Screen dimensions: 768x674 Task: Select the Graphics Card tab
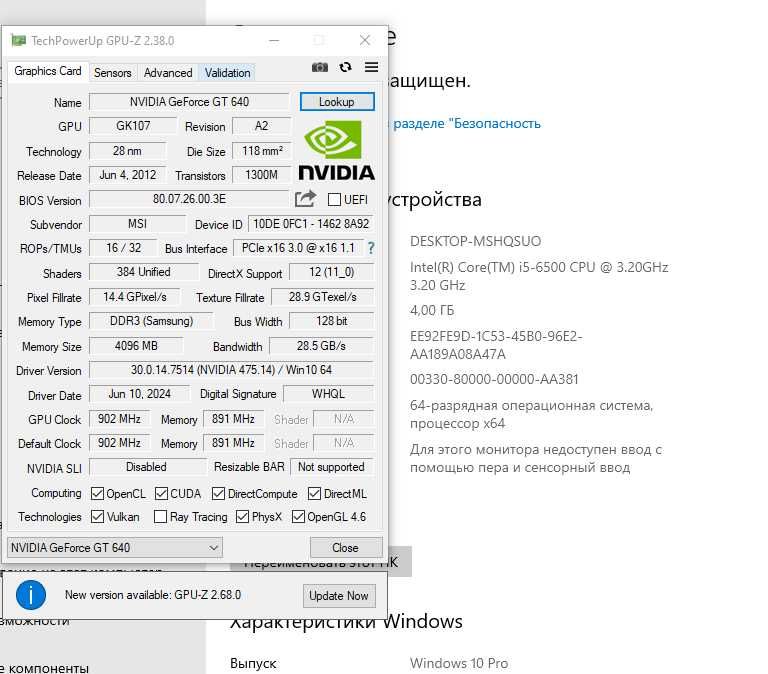(48, 71)
